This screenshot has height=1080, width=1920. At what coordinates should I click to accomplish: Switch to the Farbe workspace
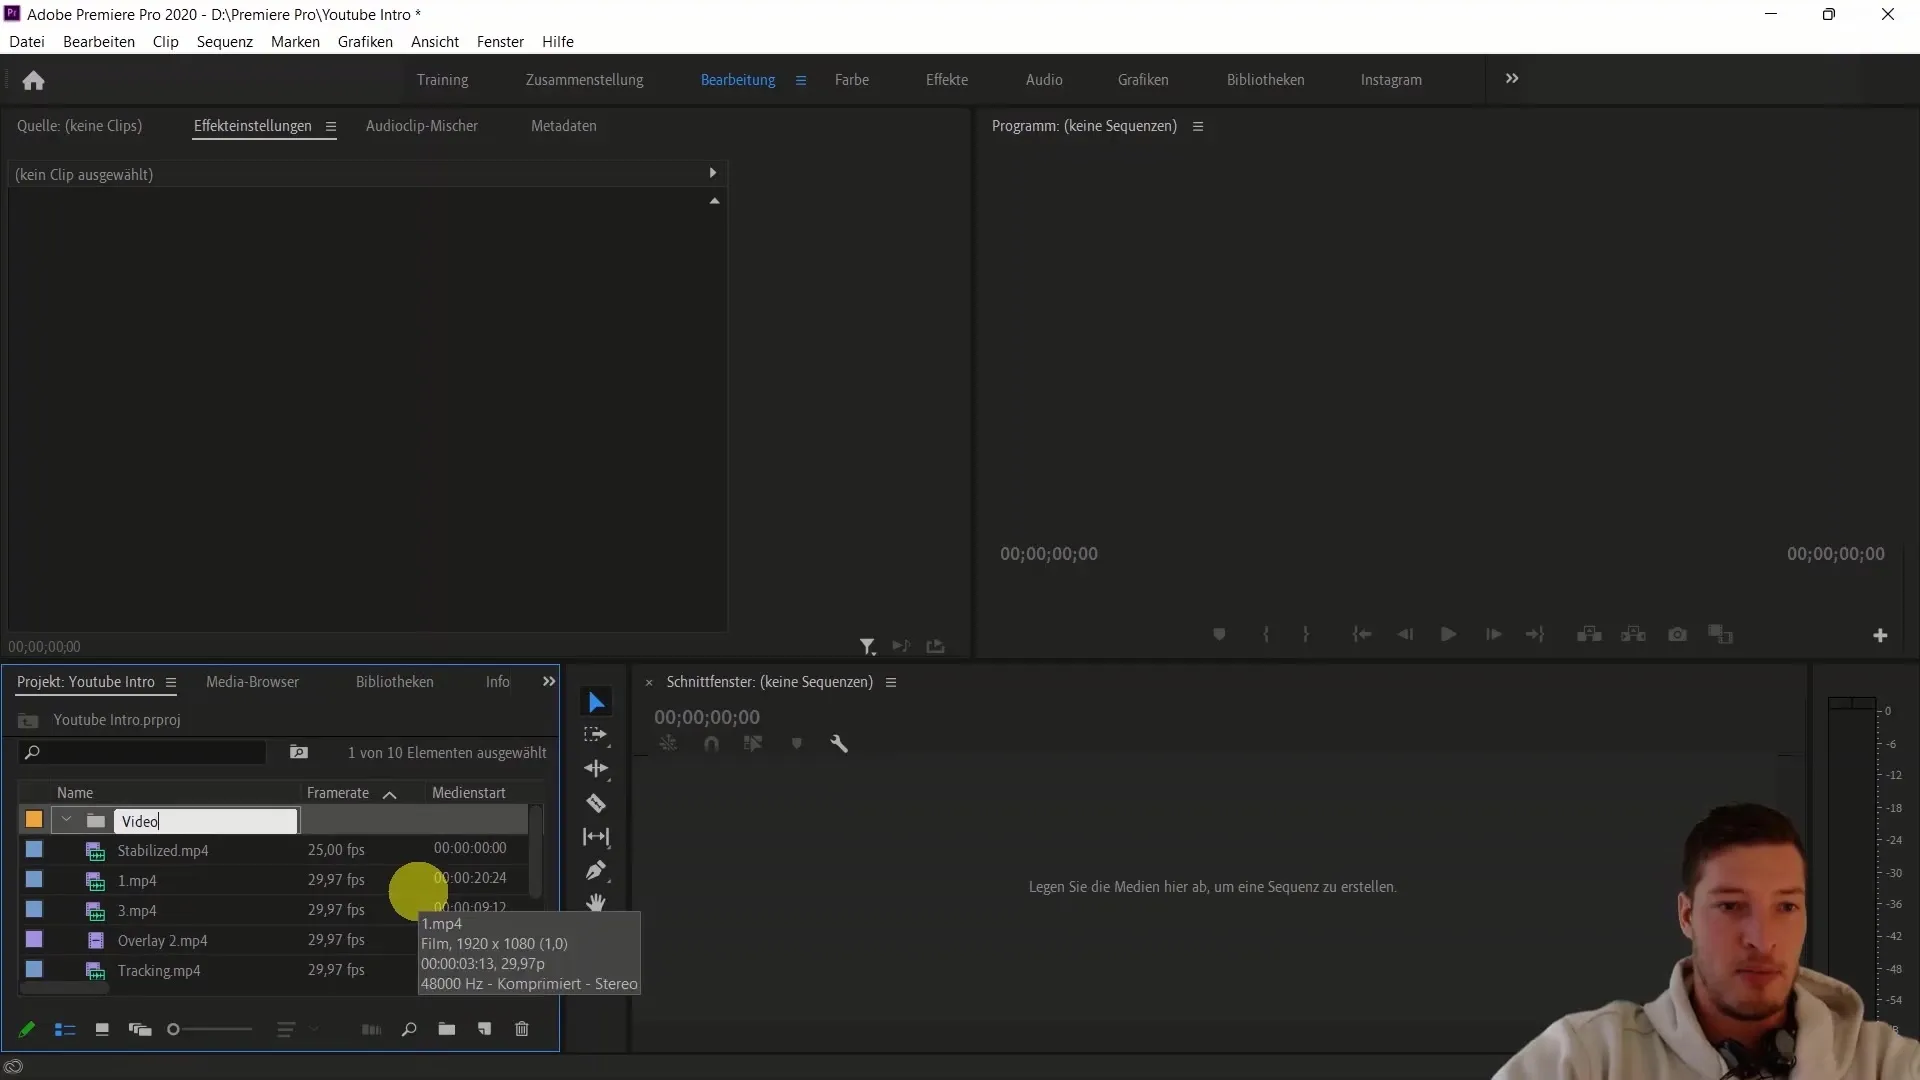tap(852, 80)
